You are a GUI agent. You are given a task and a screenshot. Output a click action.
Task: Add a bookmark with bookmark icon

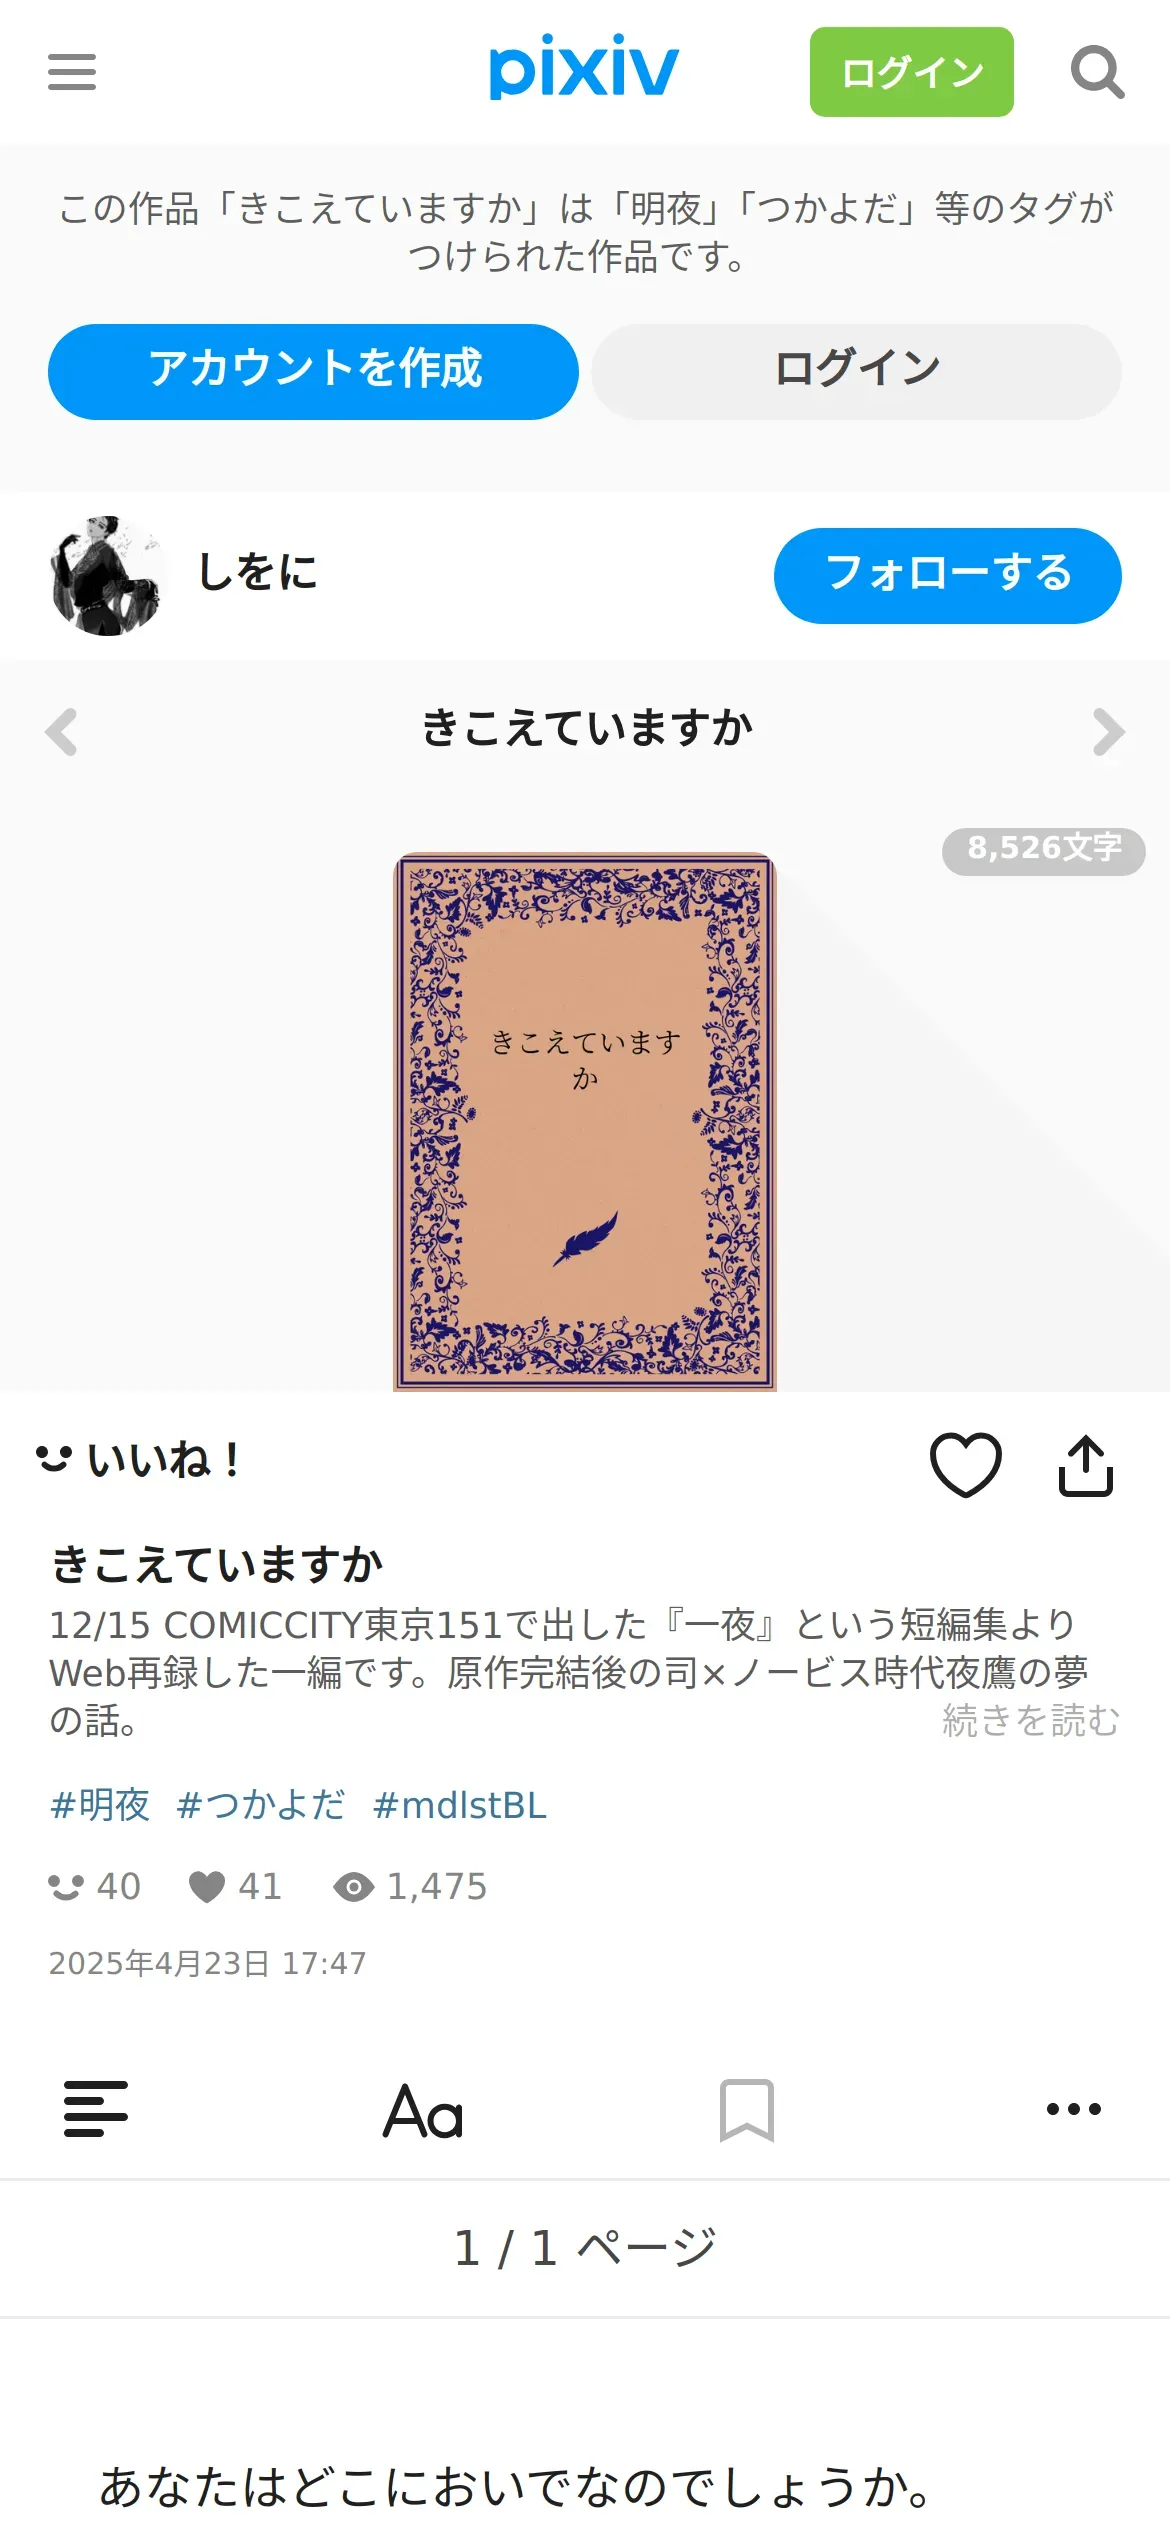coord(747,2110)
